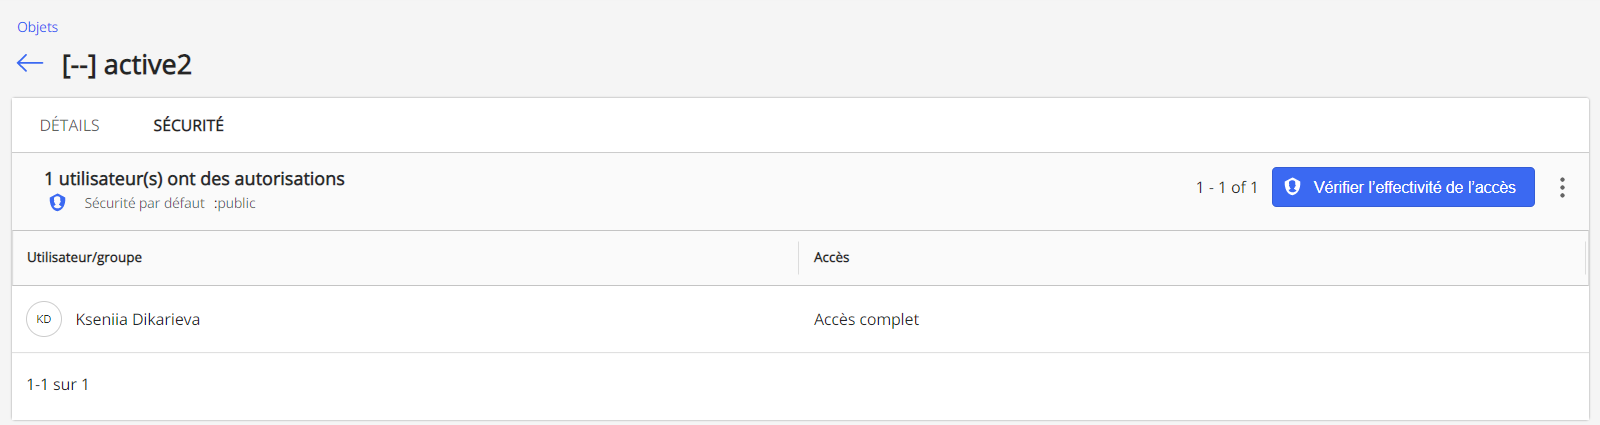Viewport: 1600px width, 425px height.
Task: Click shield icon inside the verify access button
Action: 1292,187
